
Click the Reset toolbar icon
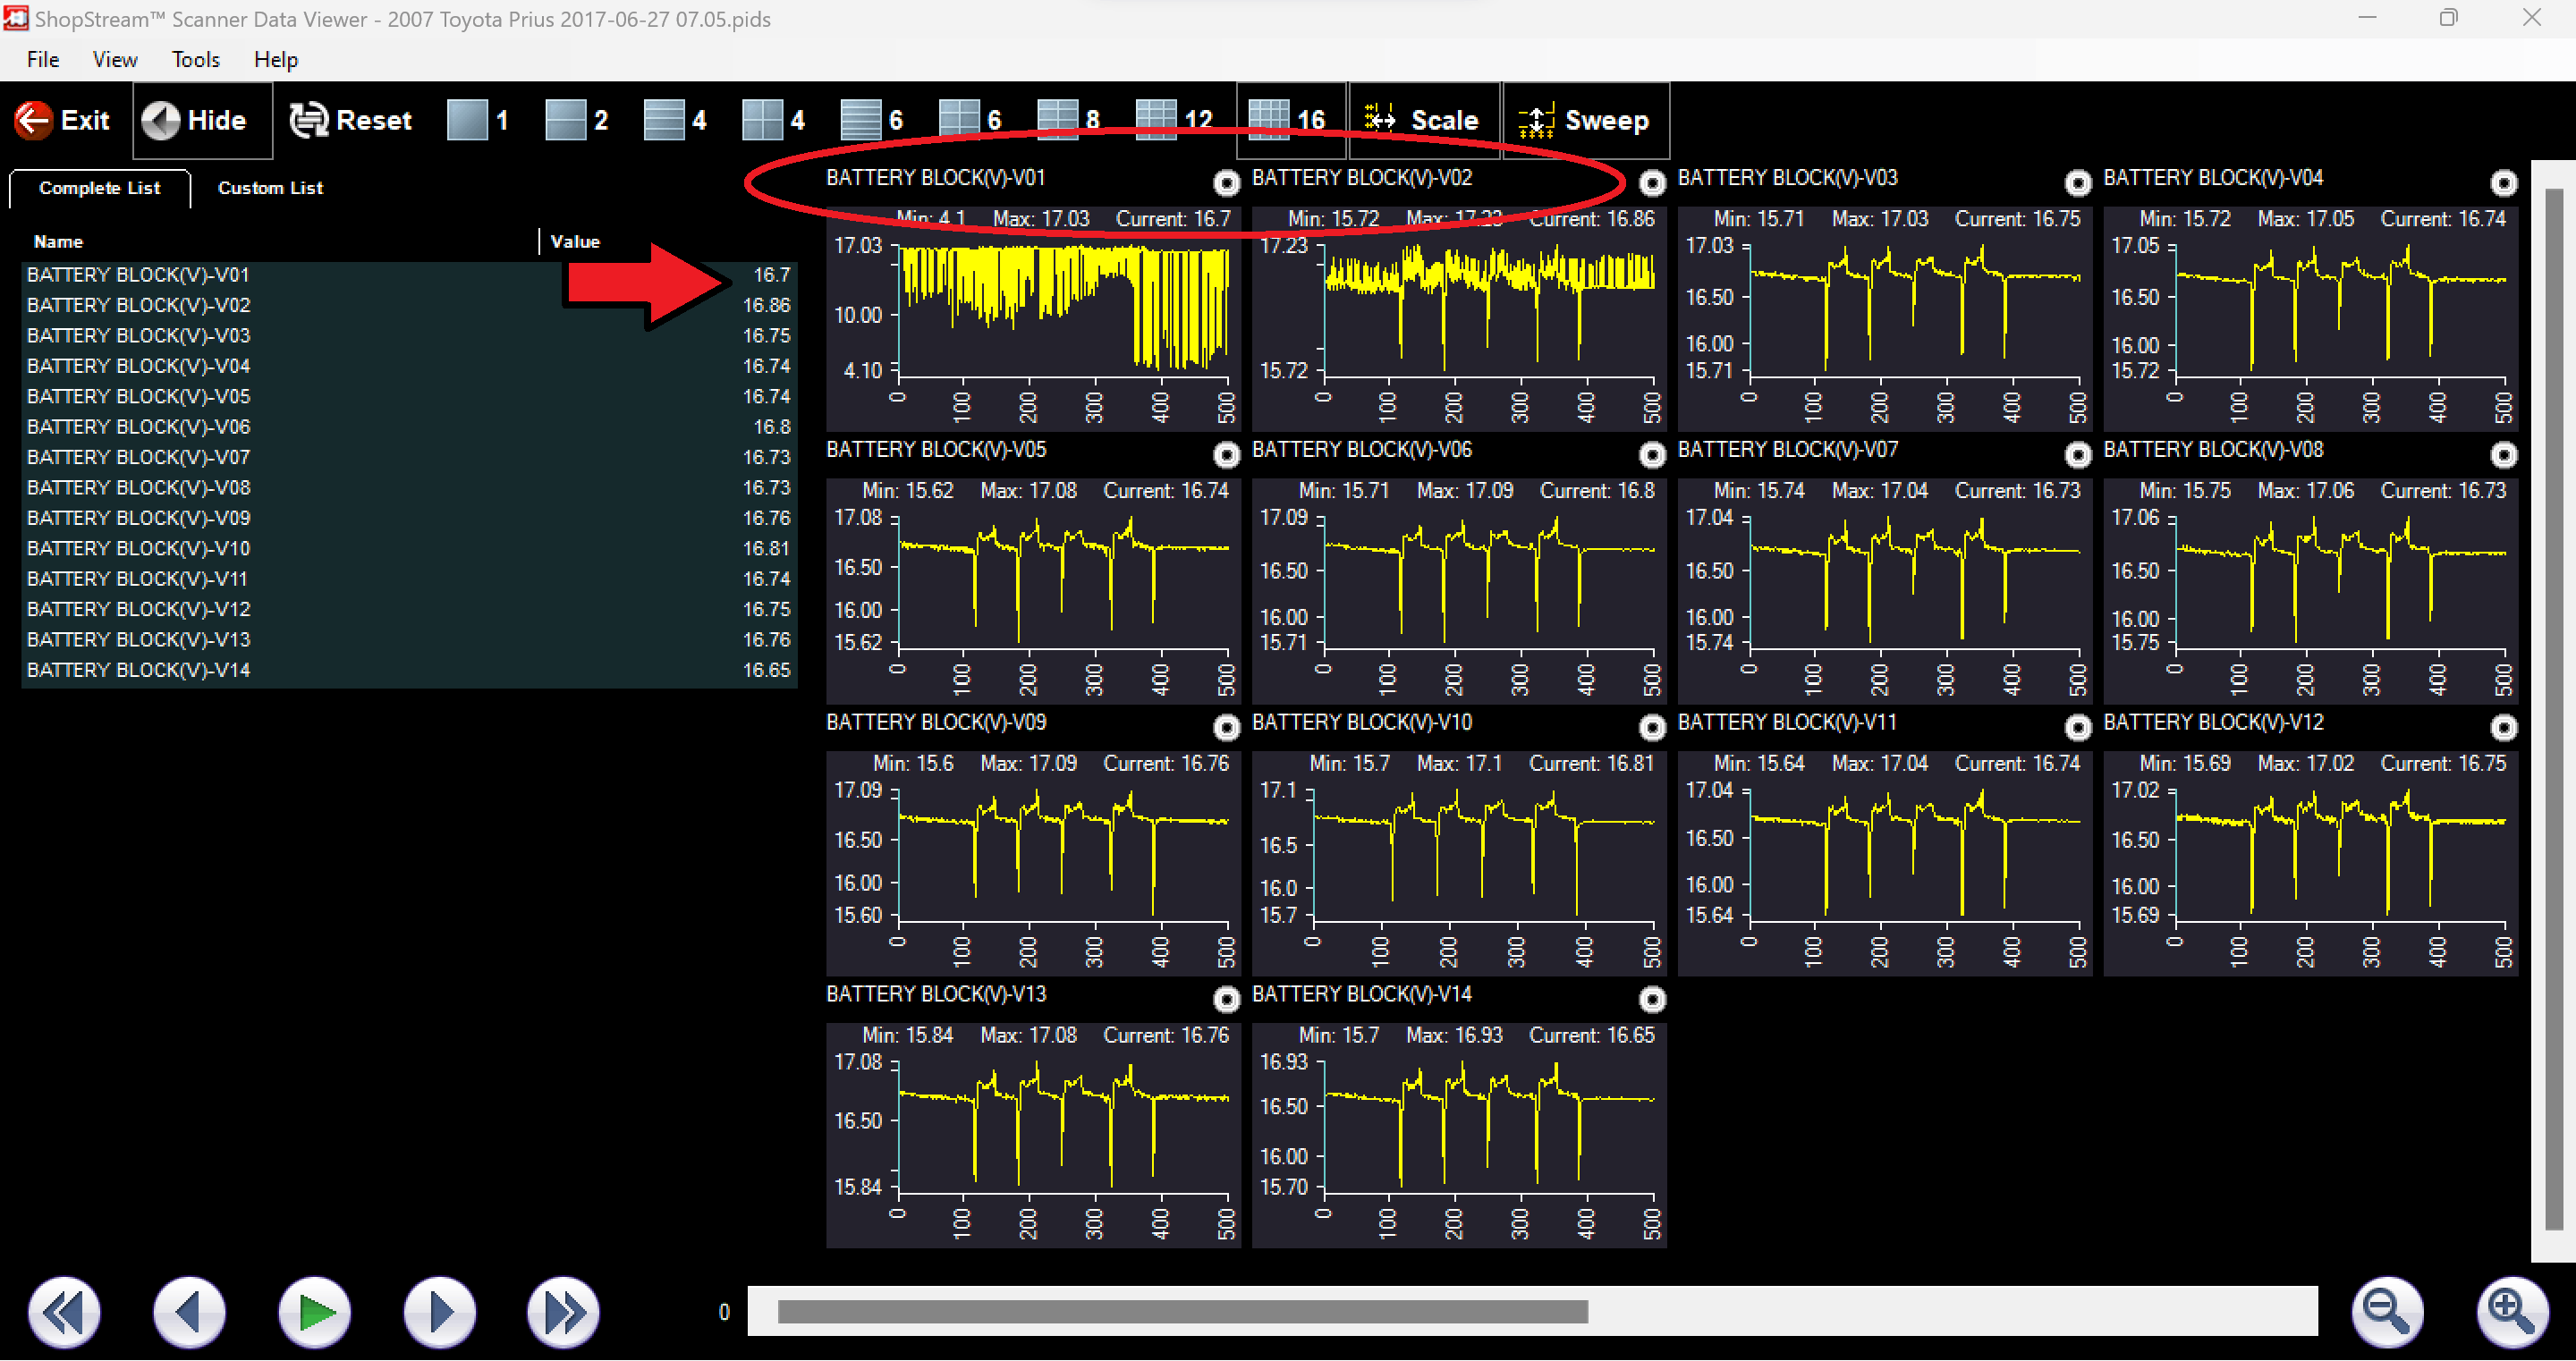point(349,119)
